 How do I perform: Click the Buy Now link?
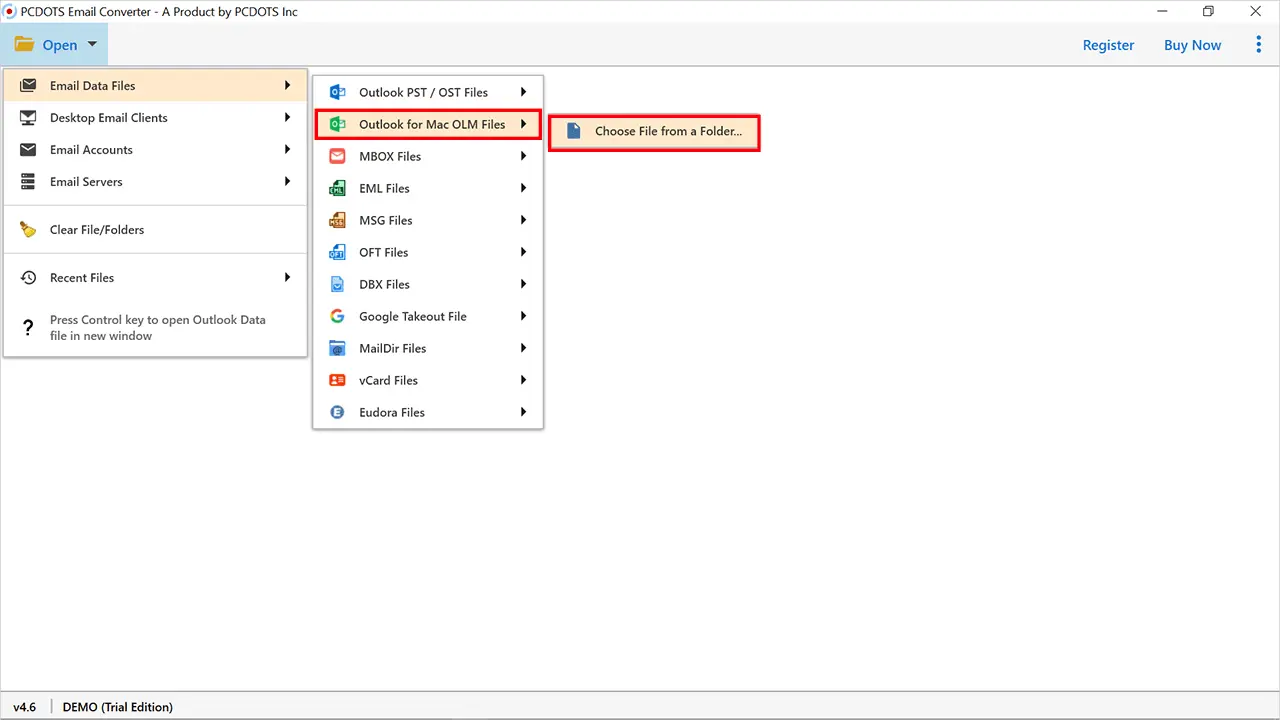[x=1192, y=45]
